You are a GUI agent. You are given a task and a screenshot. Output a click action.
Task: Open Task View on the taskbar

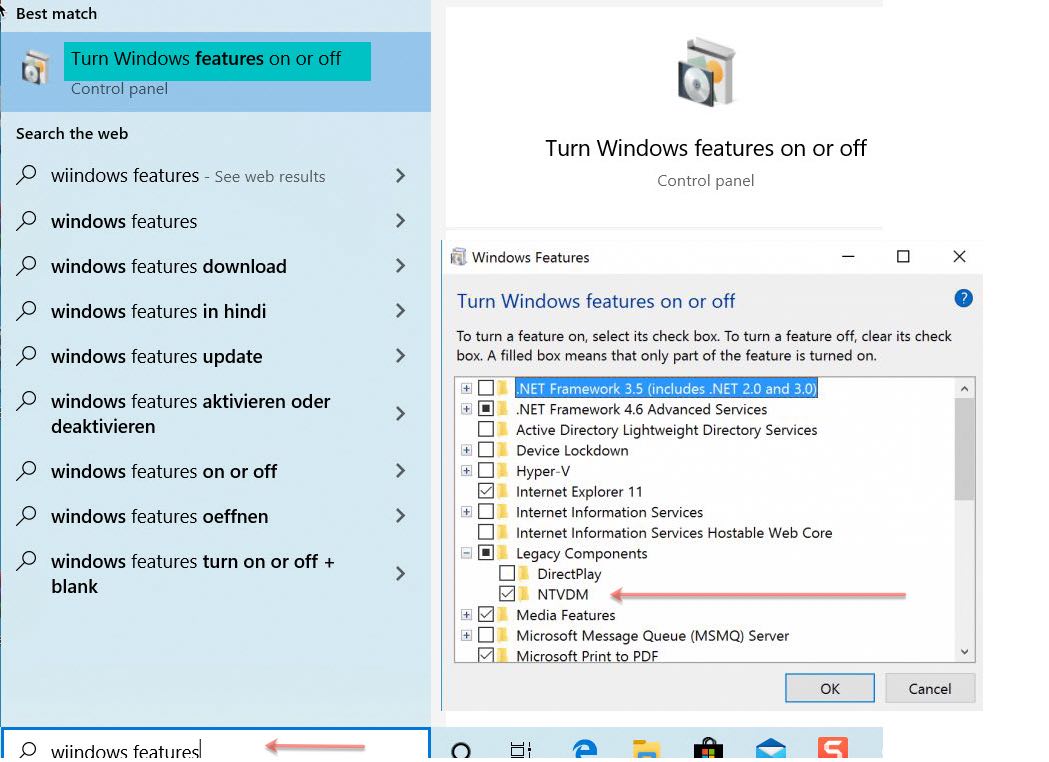[x=520, y=750]
